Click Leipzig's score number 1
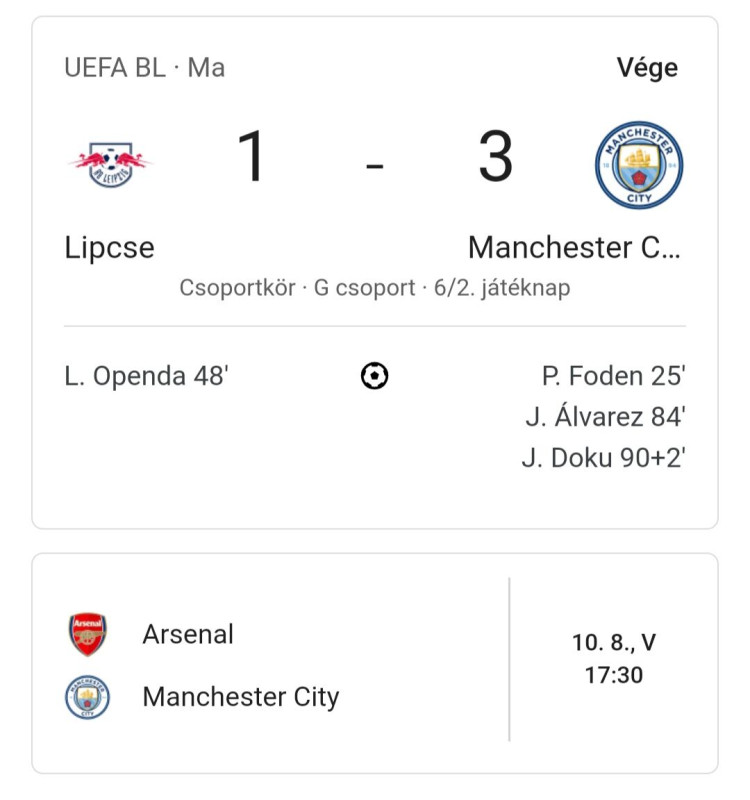This screenshot has width=750, height=800. pyautogui.click(x=251, y=156)
